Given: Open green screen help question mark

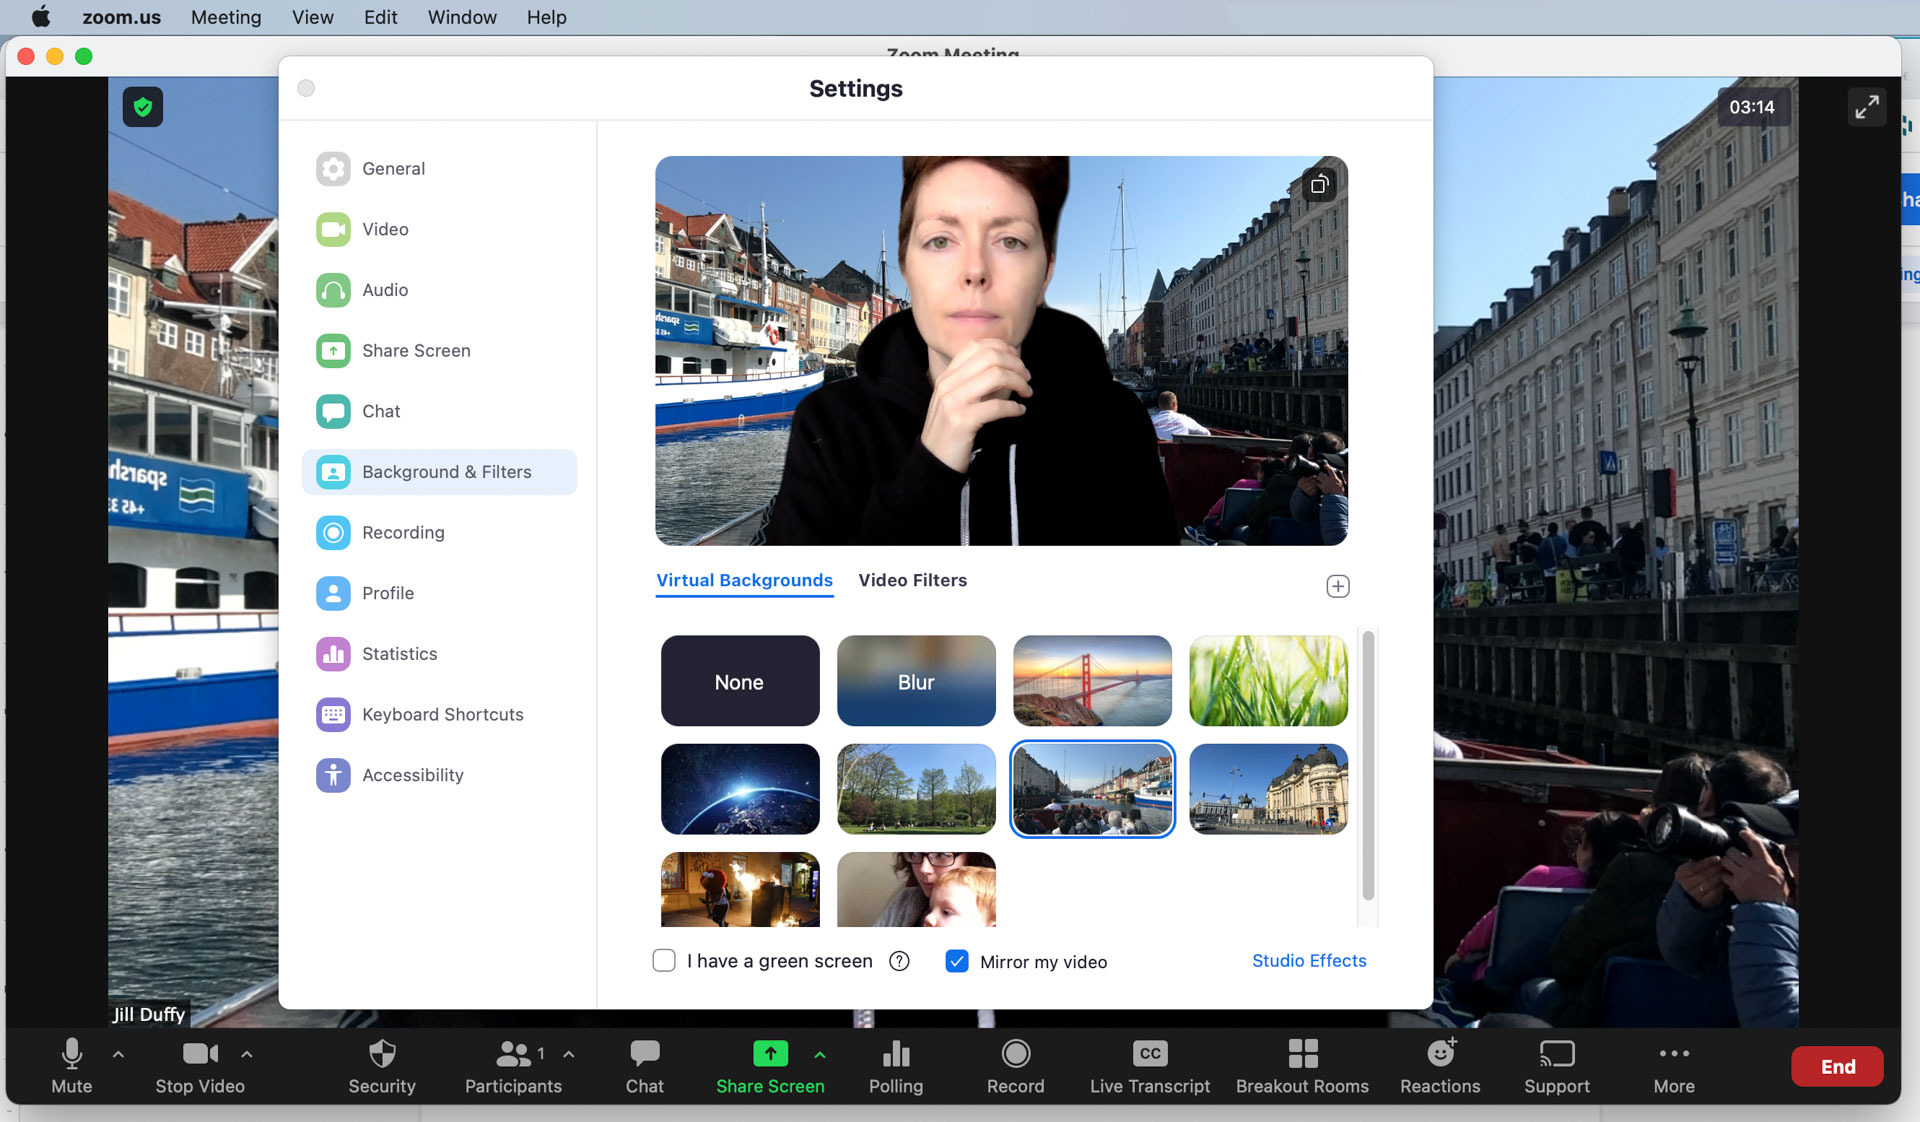Looking at the screenshot, I should point(899,961).
